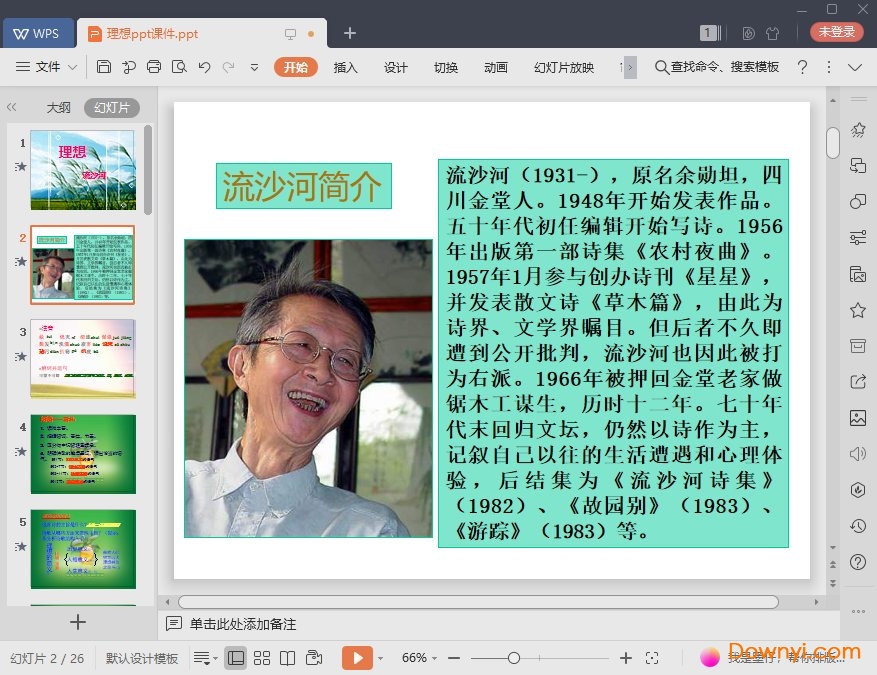Image resolution: width=877 pixels, height=675 pixels.
Task: Click the help question mark in right sidebar
Action: click(857, 562)
